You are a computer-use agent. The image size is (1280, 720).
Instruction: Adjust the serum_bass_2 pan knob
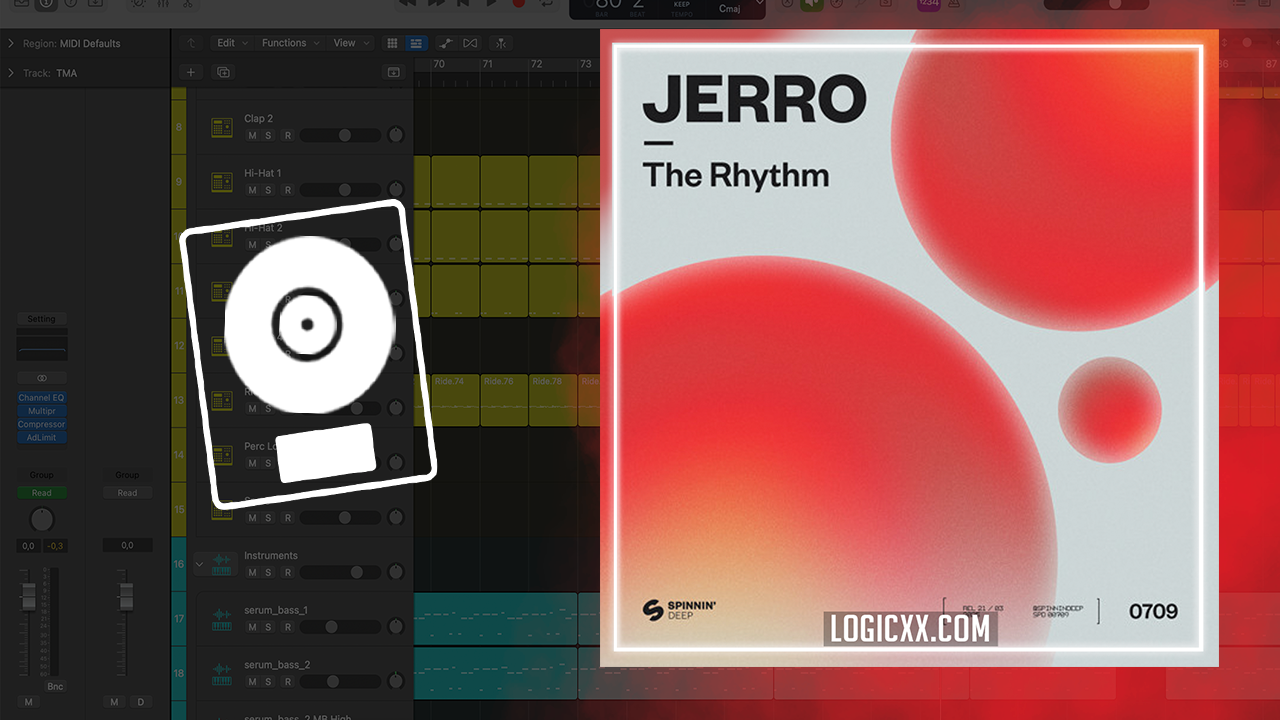click(396, 682)
